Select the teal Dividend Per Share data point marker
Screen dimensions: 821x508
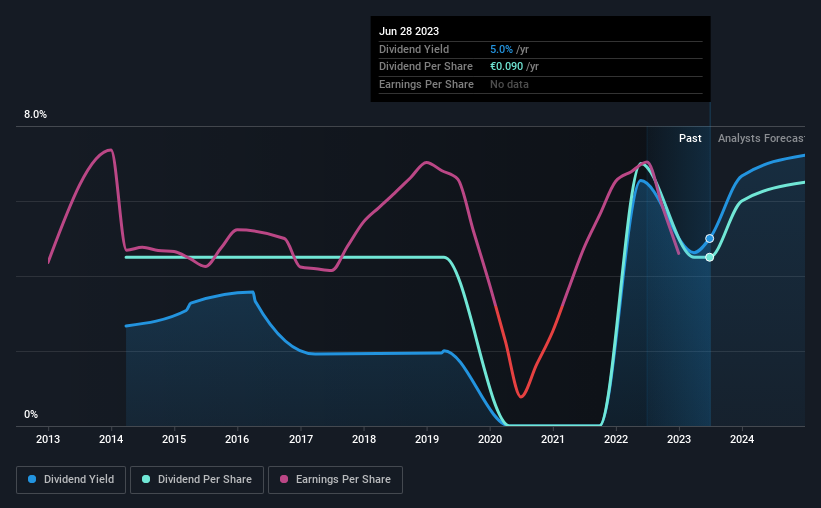(x=709, y=257)
